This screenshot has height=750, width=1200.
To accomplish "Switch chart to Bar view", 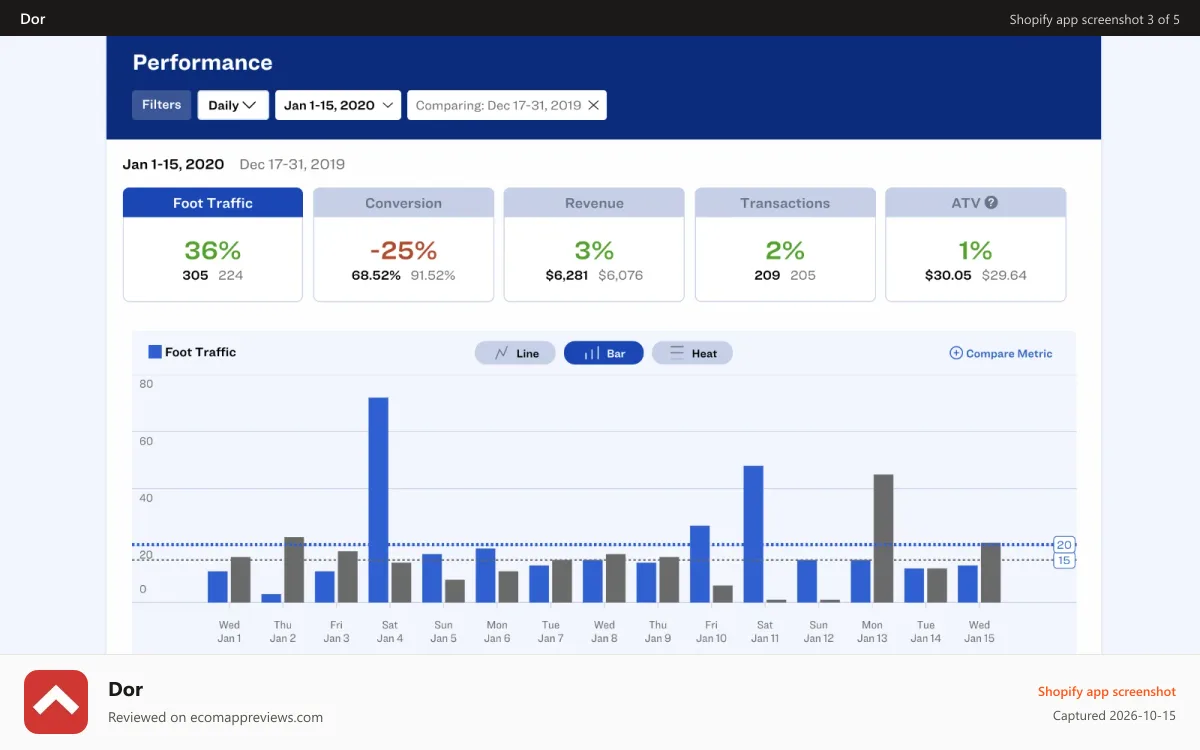I will [604, 353].
